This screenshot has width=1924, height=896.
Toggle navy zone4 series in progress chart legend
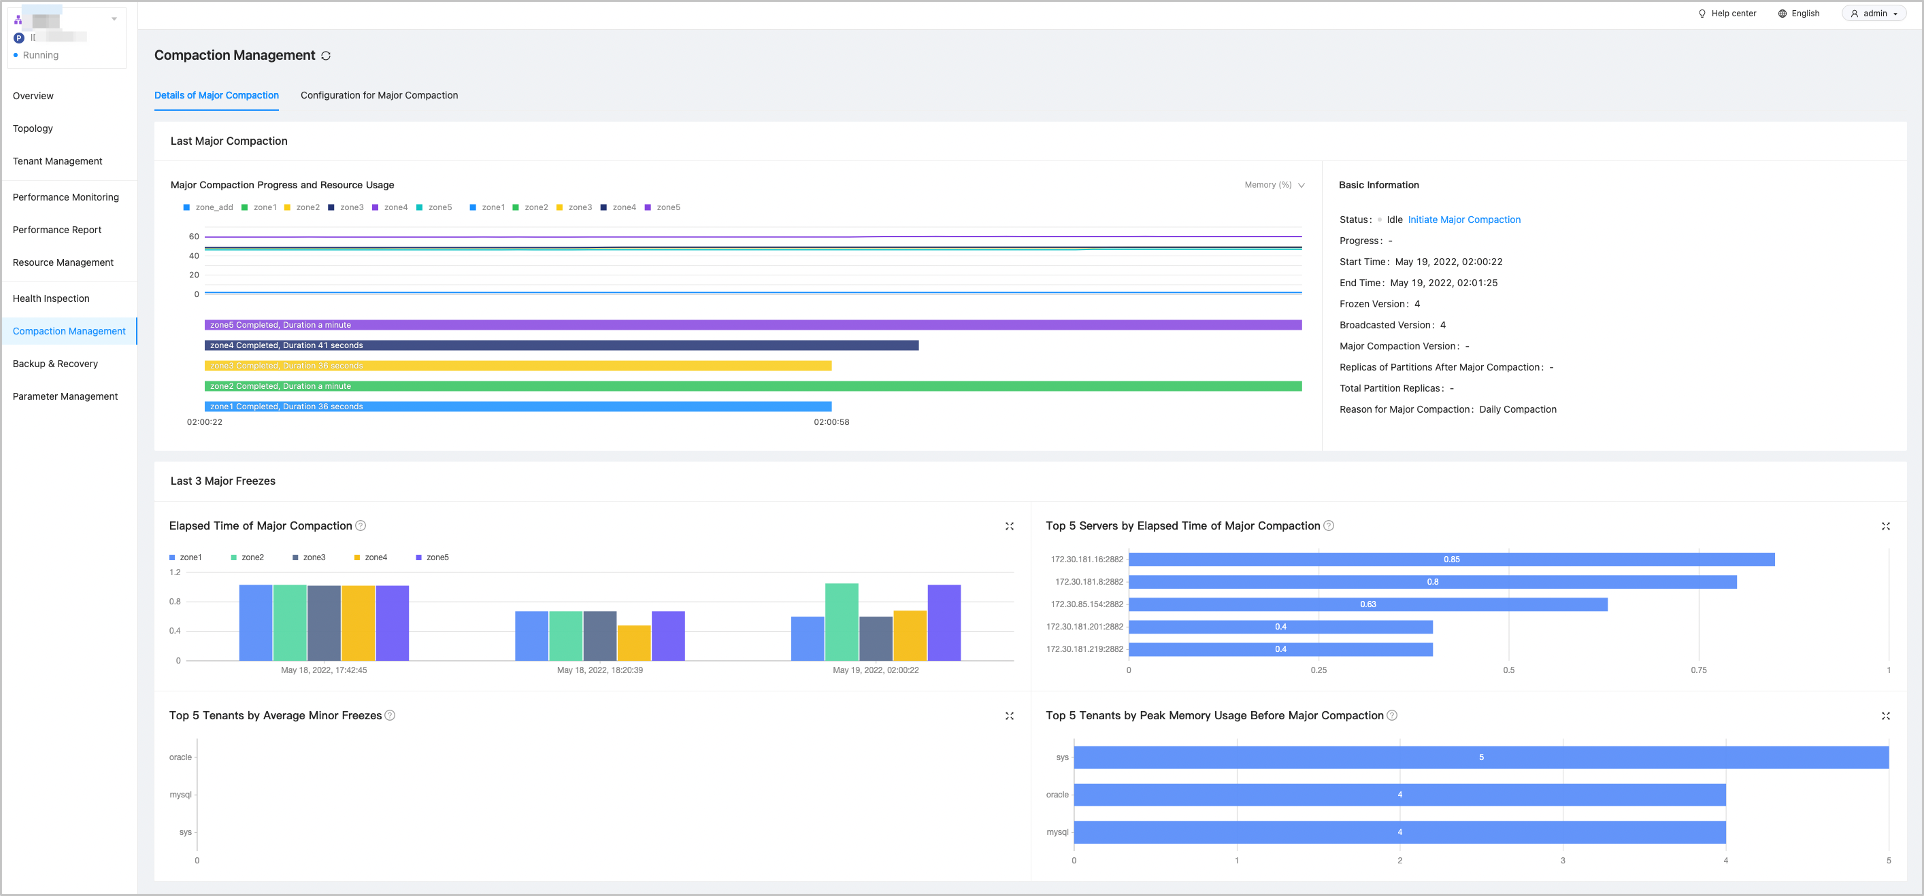tap(618, 208)
